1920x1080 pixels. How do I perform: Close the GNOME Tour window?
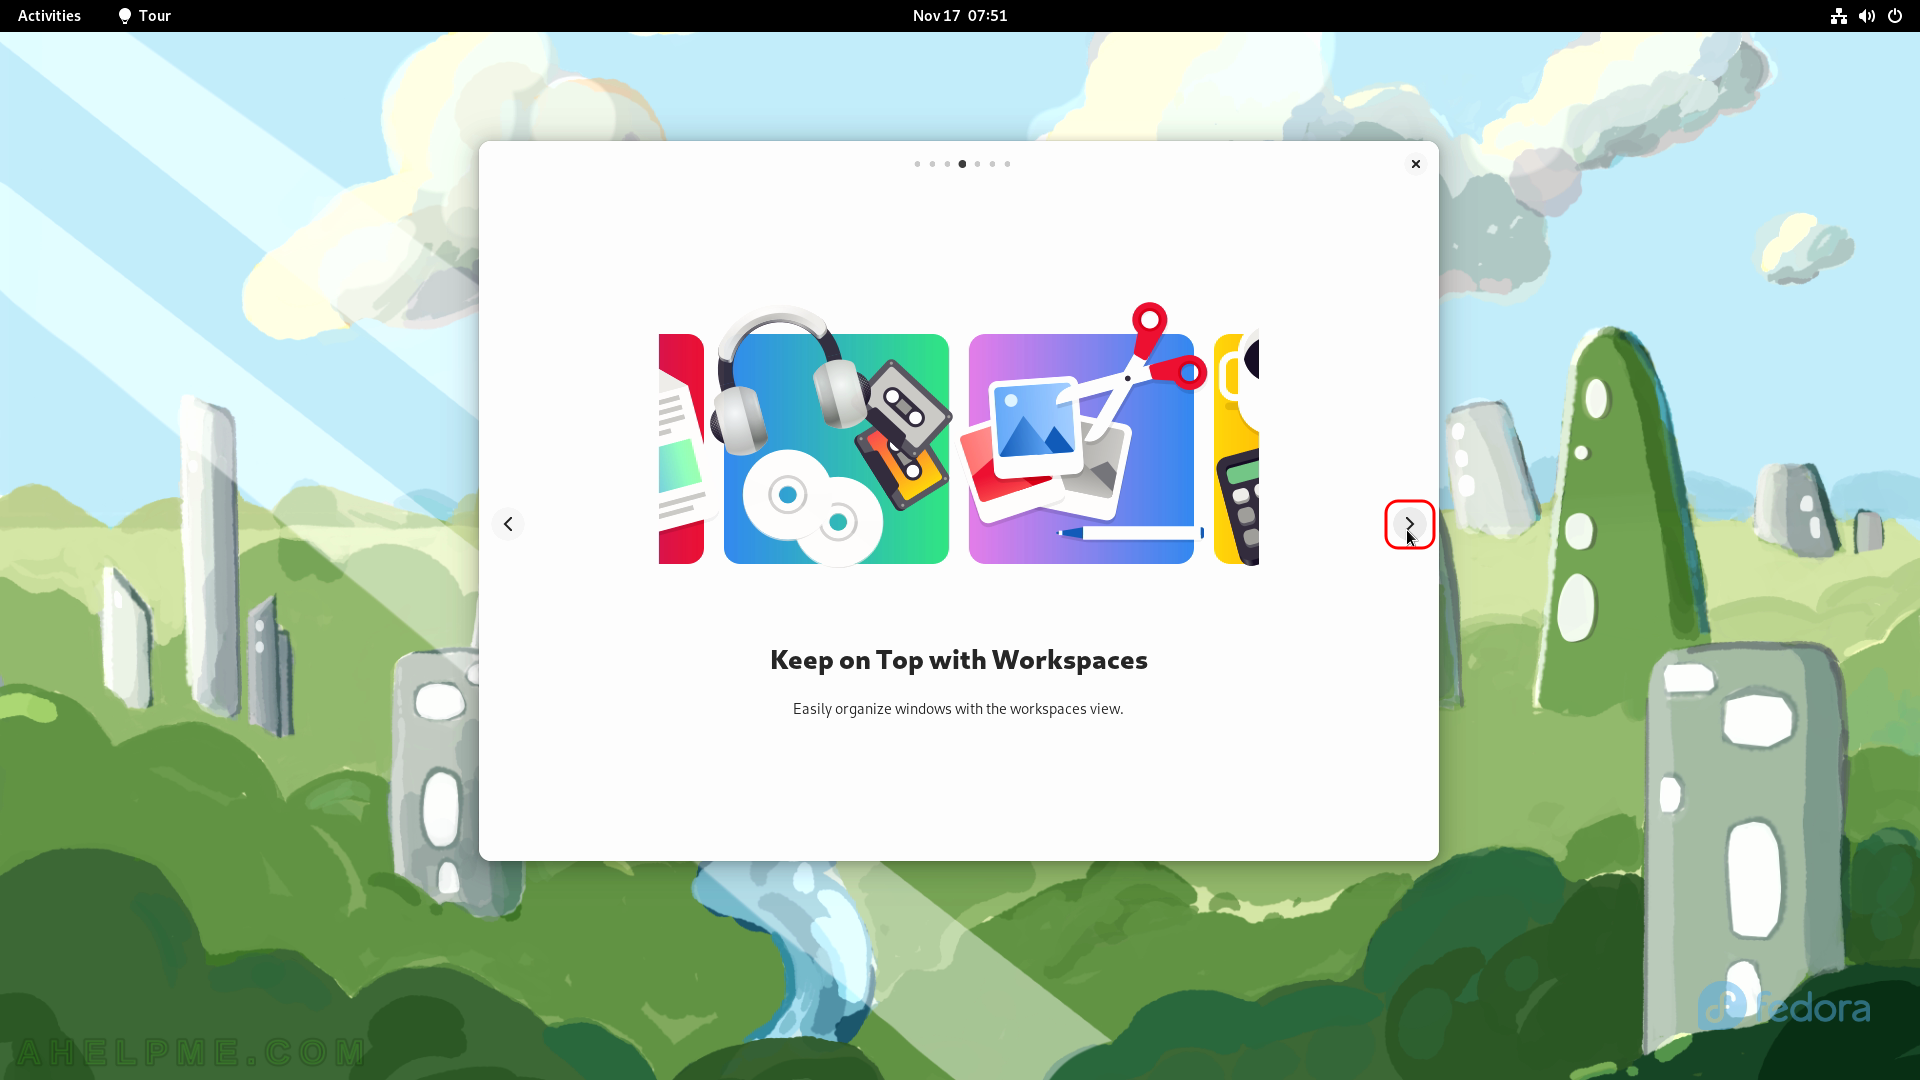1415,164
